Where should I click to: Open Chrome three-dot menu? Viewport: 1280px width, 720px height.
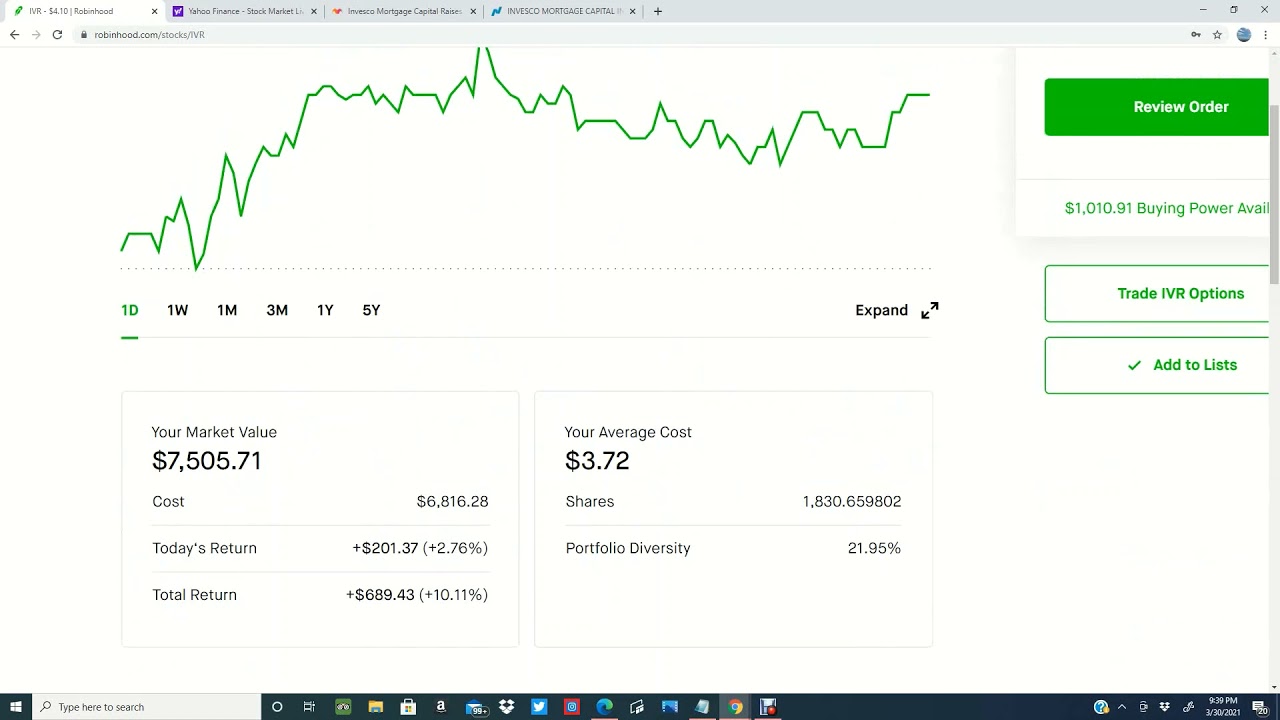pos(1266,35)
